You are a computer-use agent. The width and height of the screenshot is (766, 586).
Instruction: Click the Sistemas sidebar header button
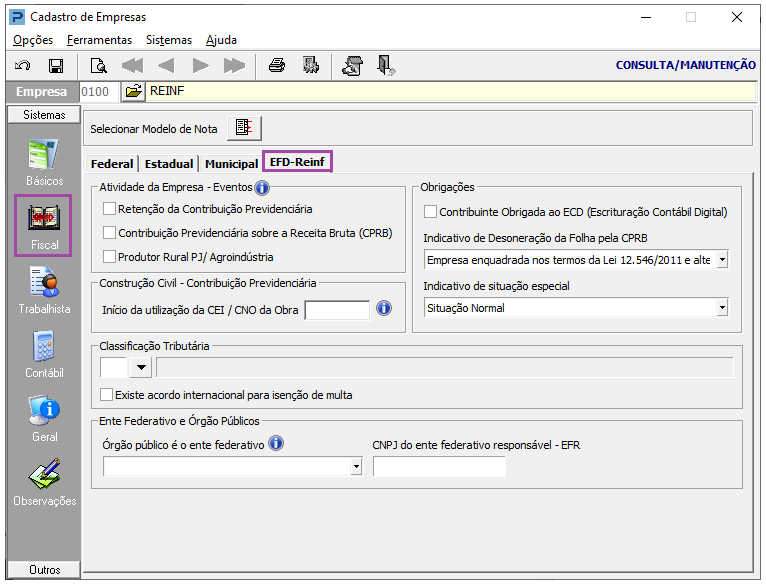click(44, 115)
